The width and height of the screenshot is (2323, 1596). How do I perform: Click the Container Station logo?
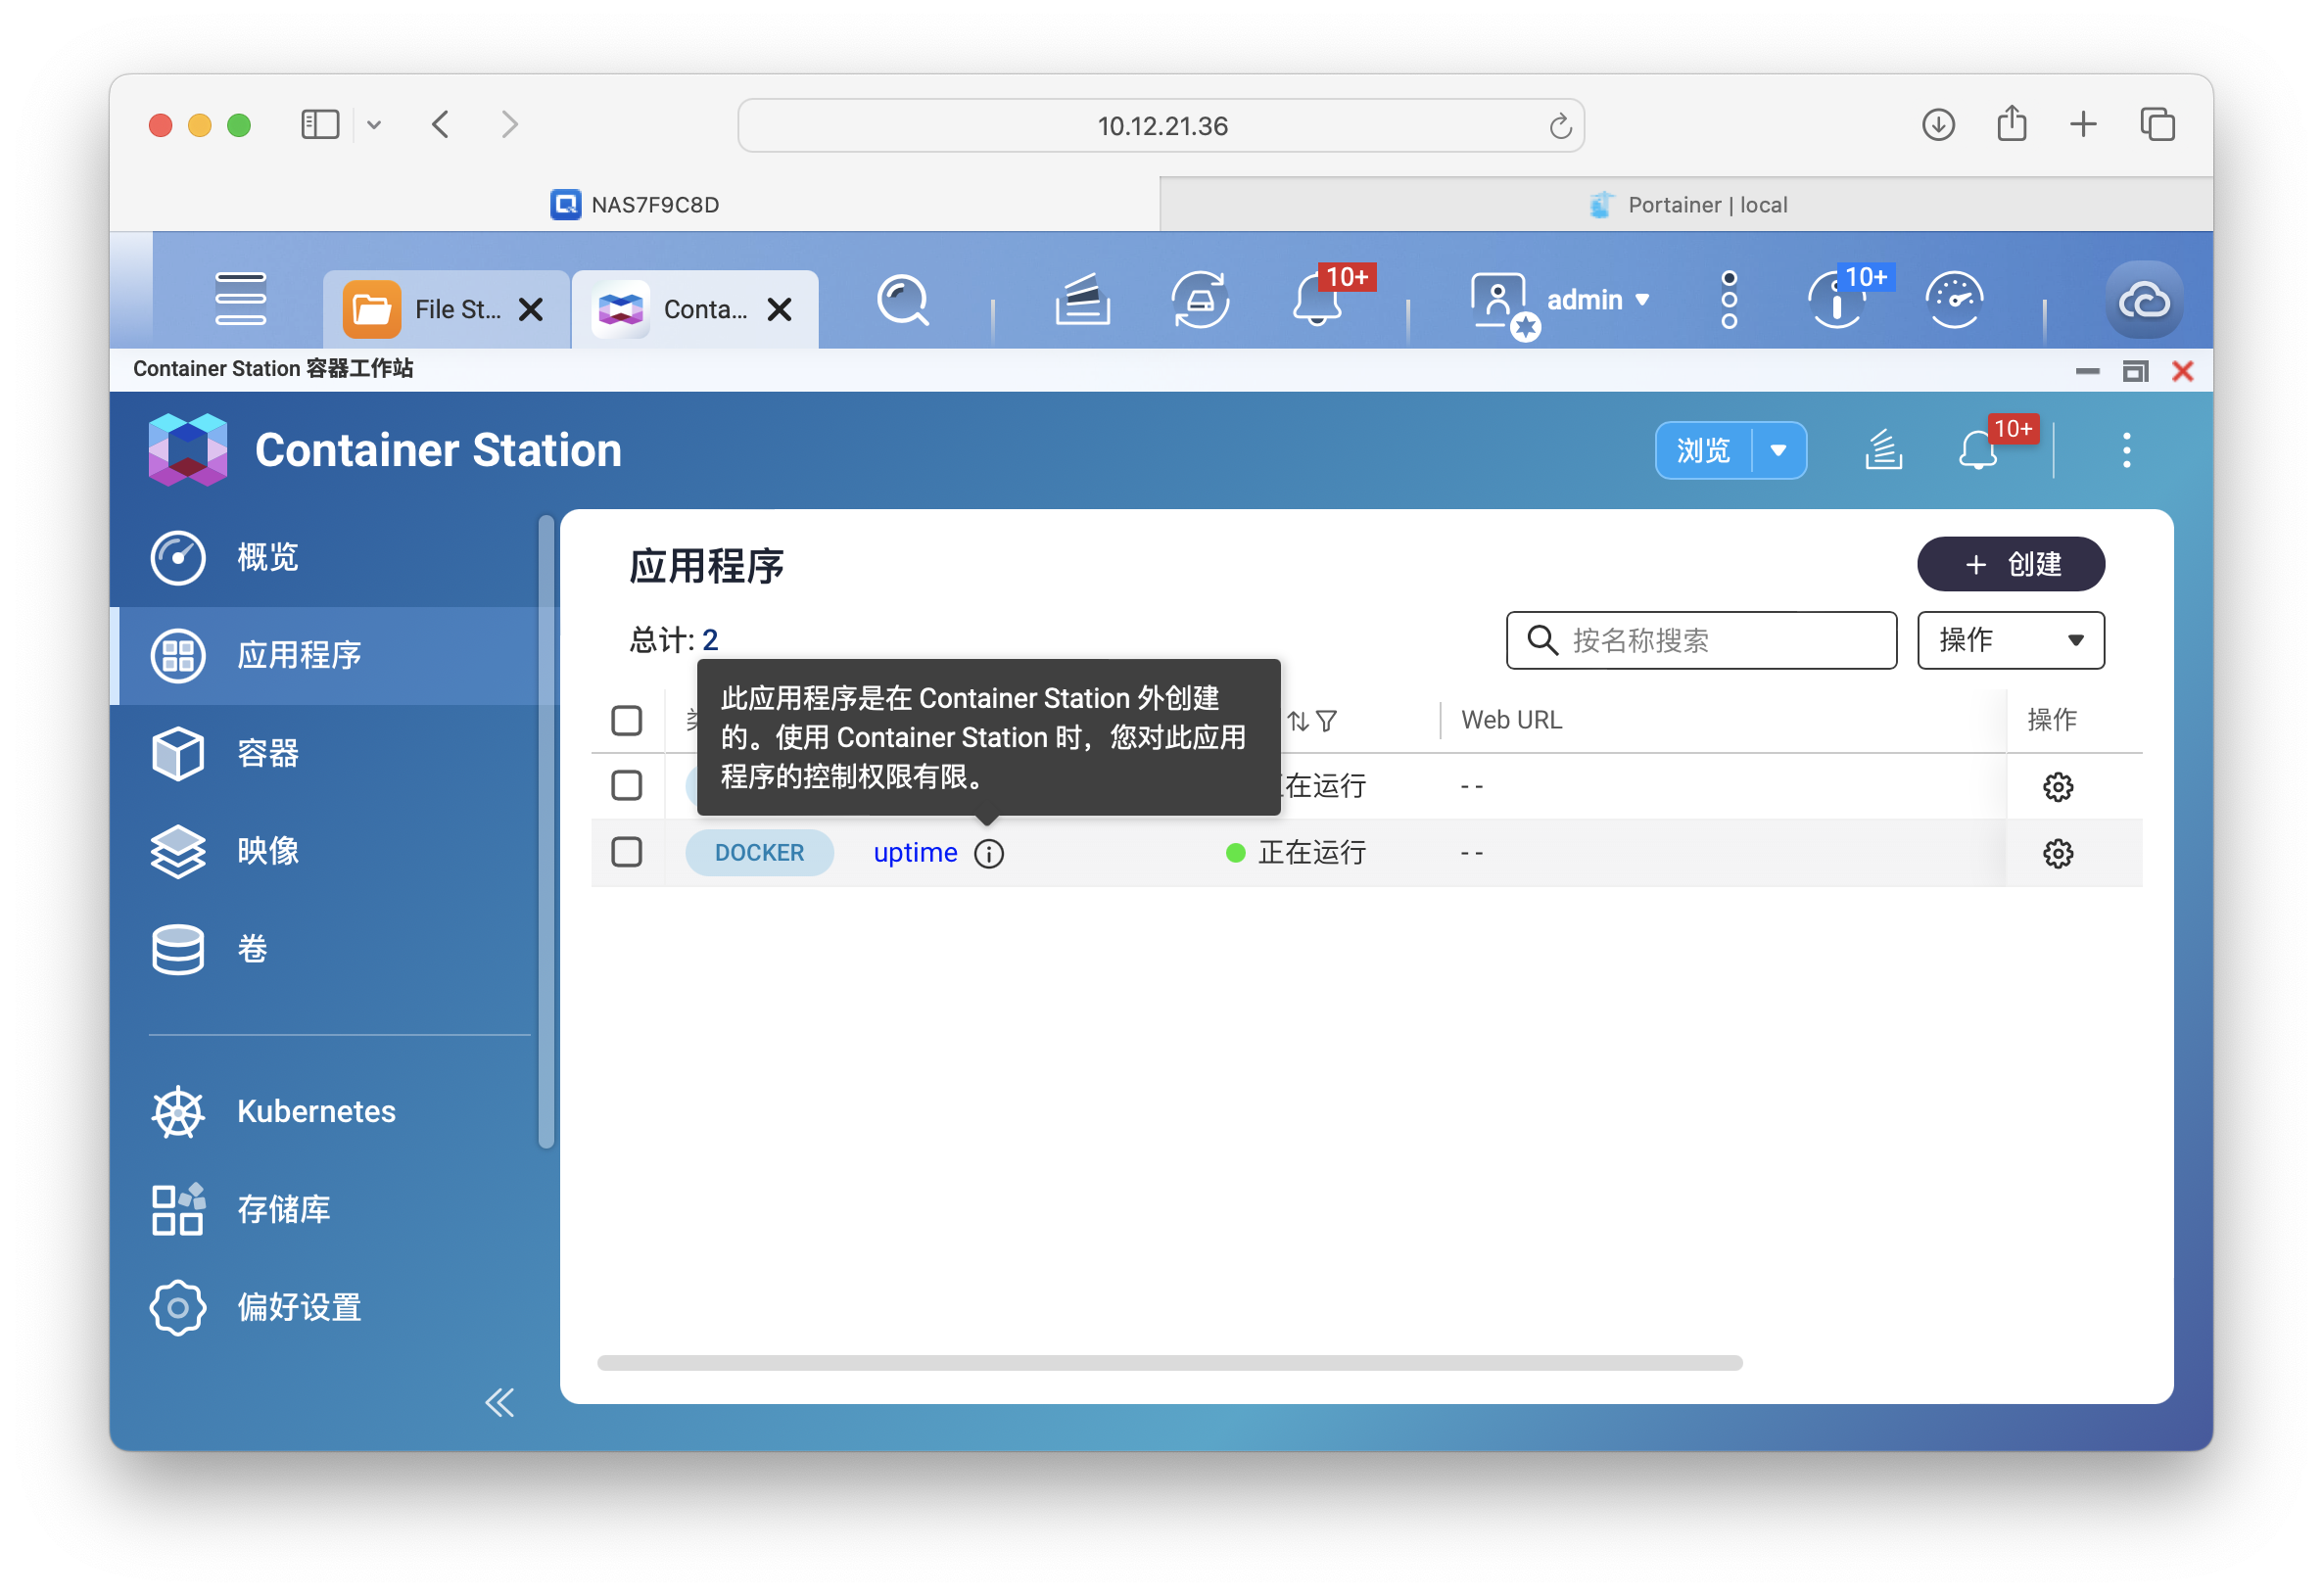187,450
